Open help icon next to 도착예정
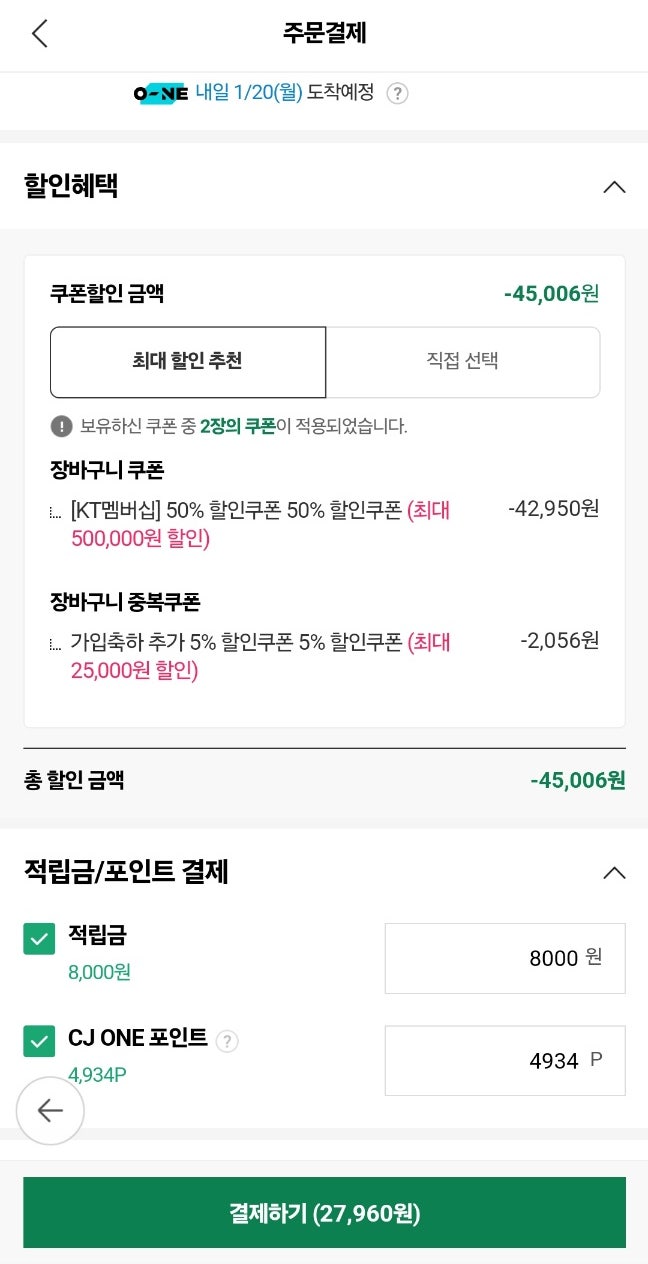 click(x=397, y=94)
